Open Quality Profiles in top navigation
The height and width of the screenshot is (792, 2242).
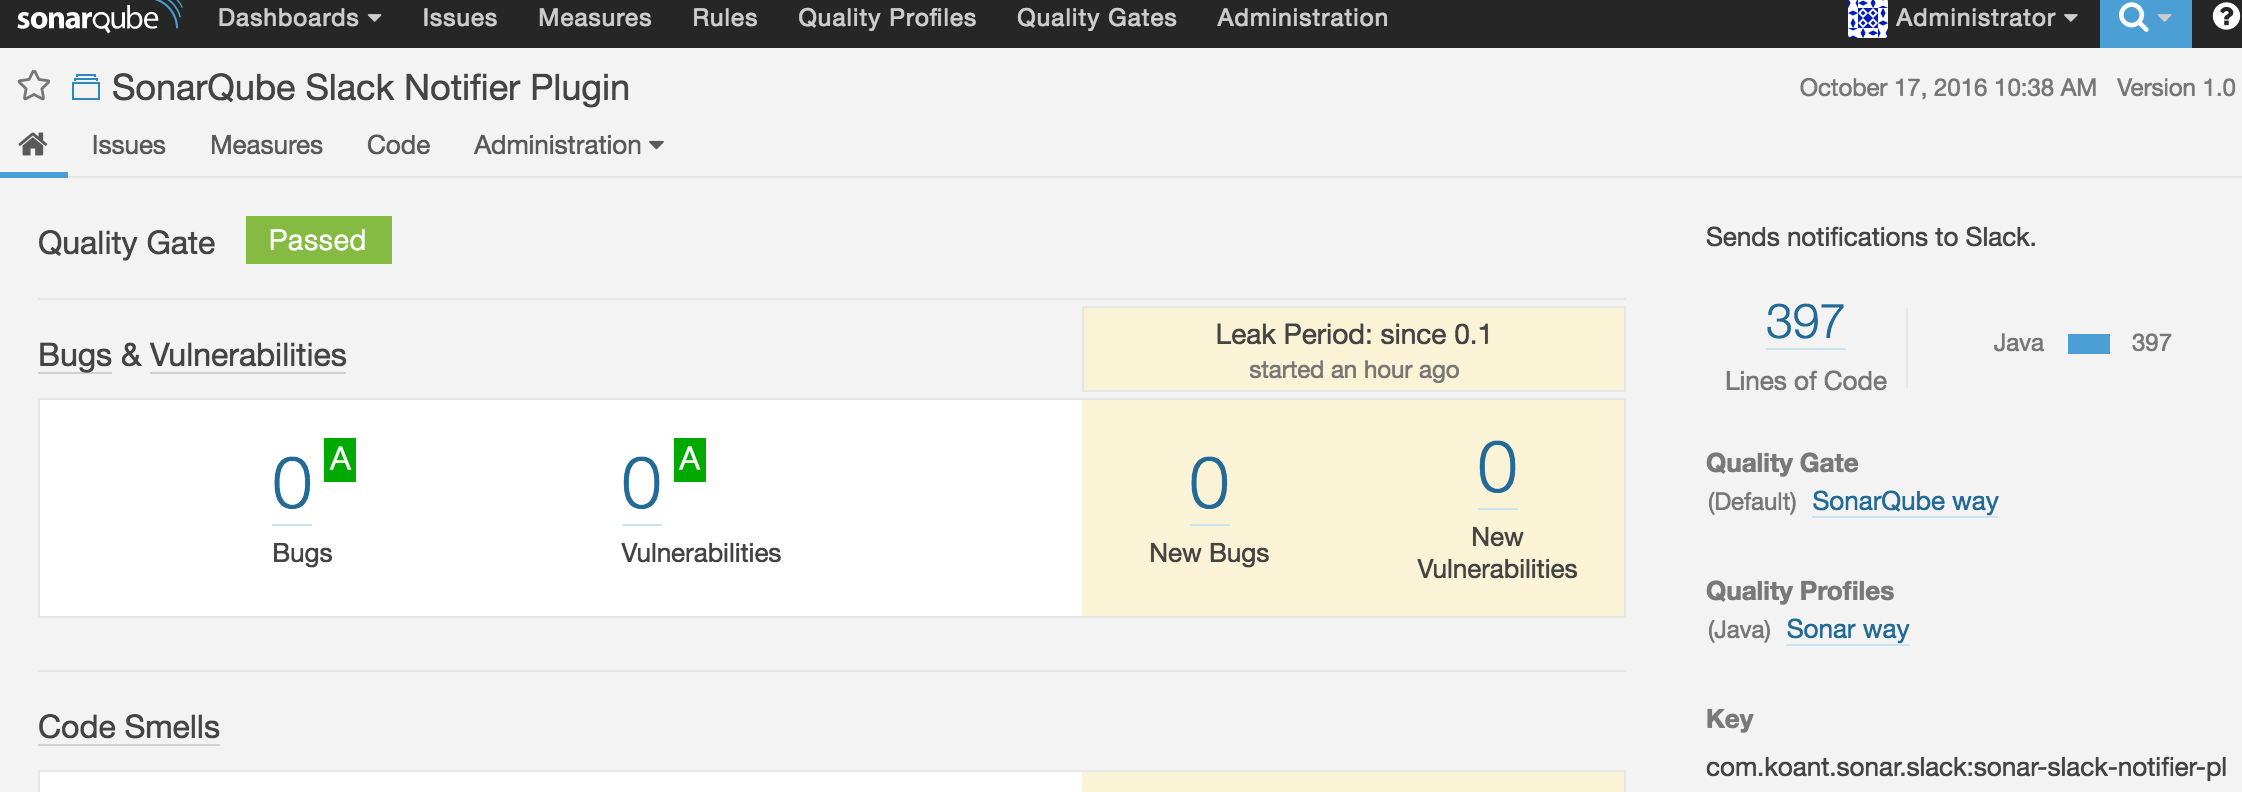[x=886, y=18]
